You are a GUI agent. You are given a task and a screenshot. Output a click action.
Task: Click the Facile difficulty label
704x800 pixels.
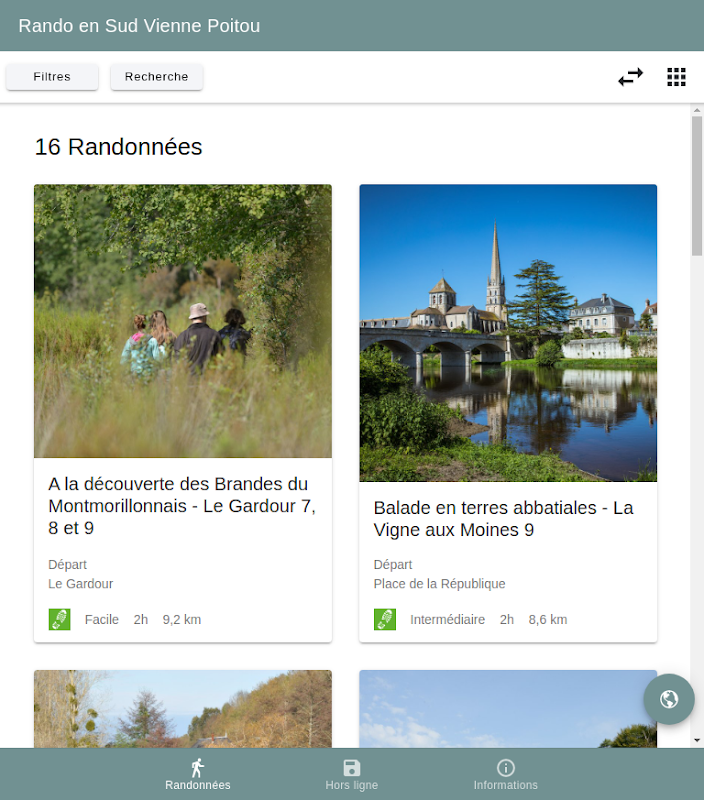tap(102, 619)
